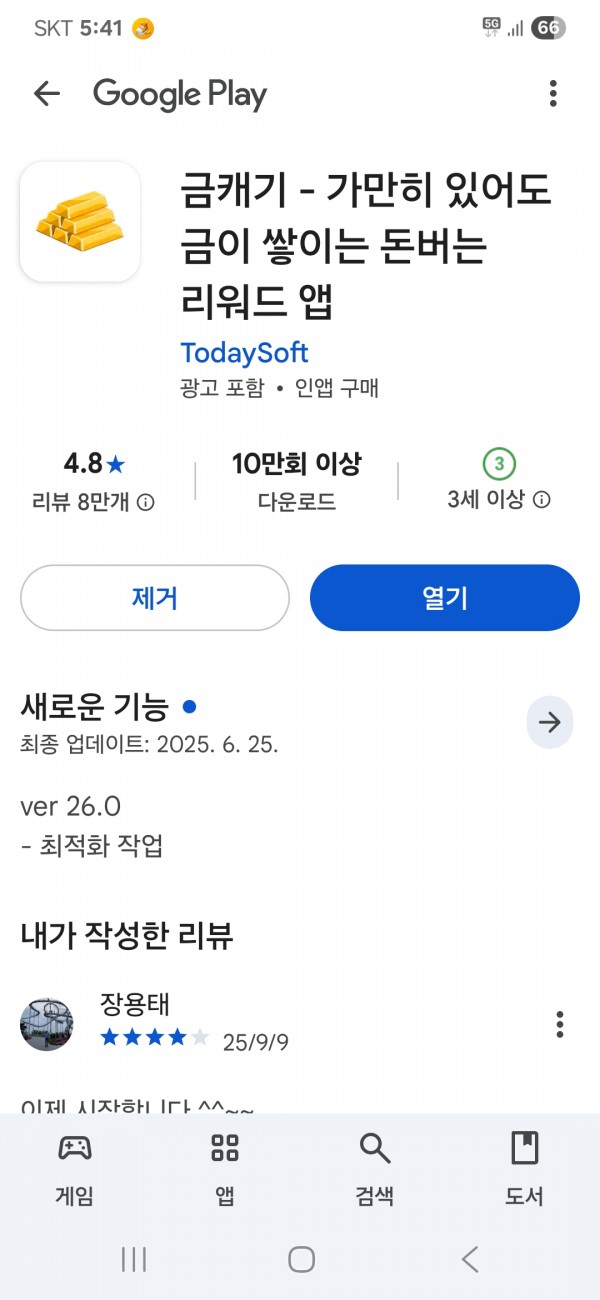Tap the Android home button
Image resolution: width=600 pixels, height=1300 pixels.
301,1259
